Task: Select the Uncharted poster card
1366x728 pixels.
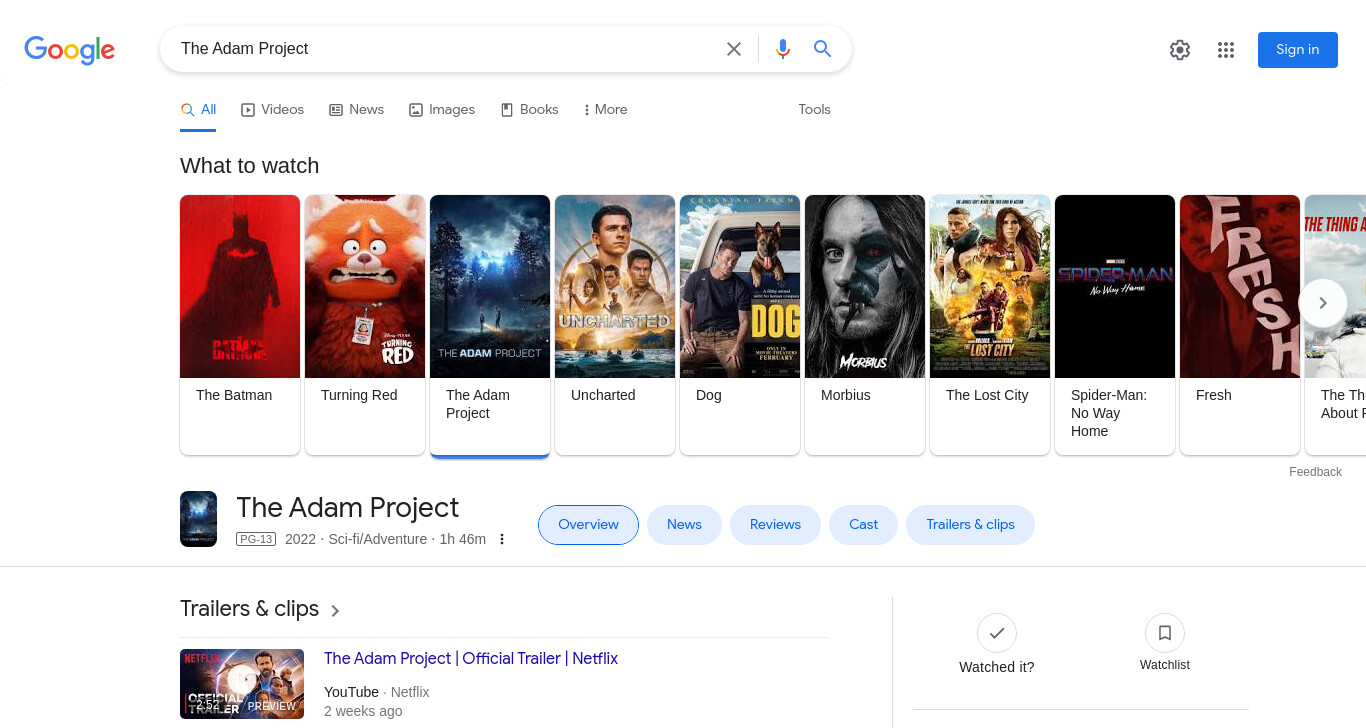Action: [615, 324]
